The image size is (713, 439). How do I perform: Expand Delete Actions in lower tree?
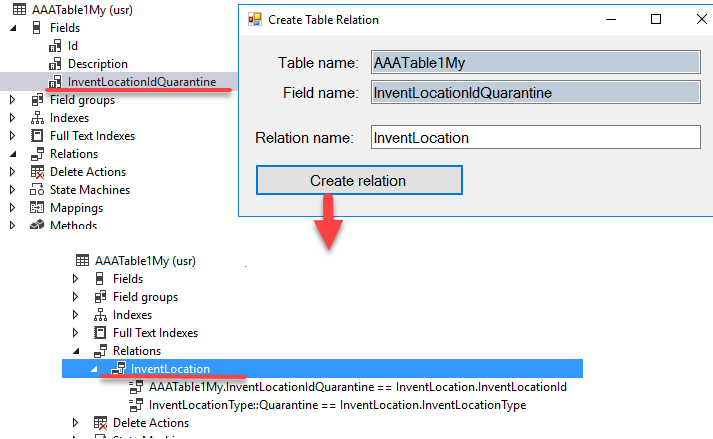[x=75, y=423]
